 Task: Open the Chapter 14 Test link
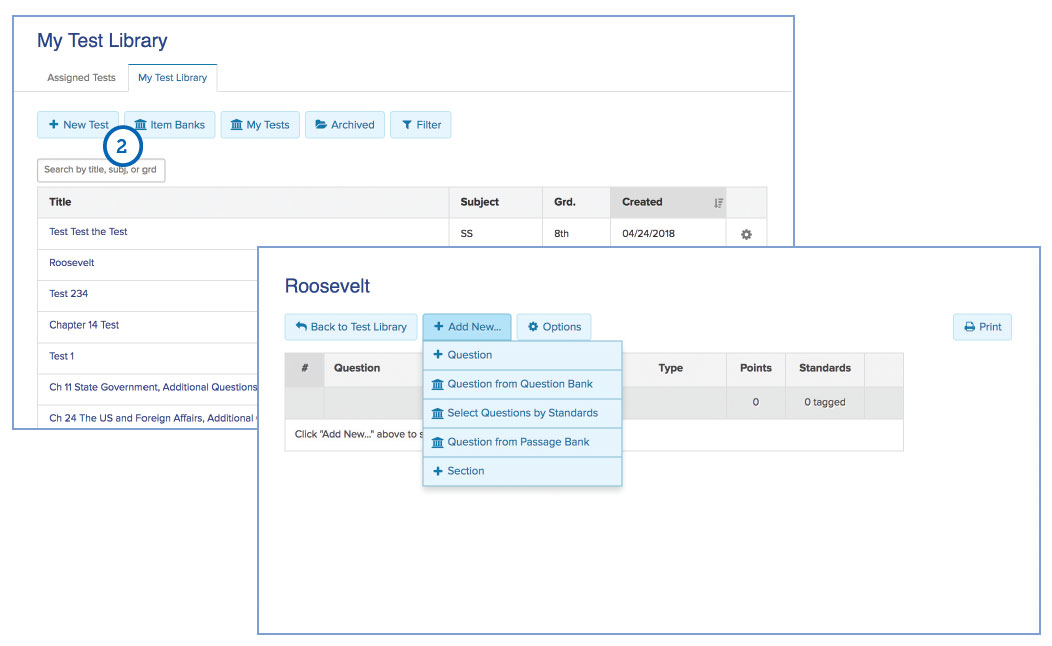pyautogui.click(x=84, y=325)
